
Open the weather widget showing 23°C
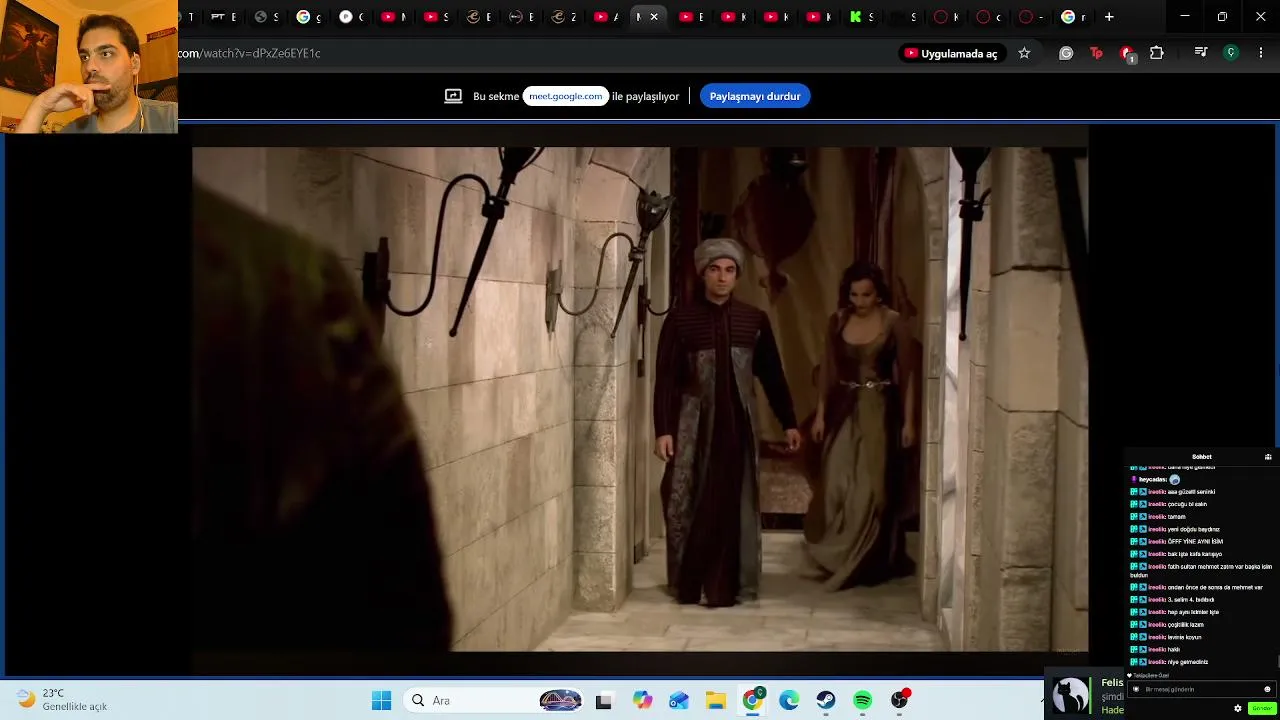click(x=62, y=700)
